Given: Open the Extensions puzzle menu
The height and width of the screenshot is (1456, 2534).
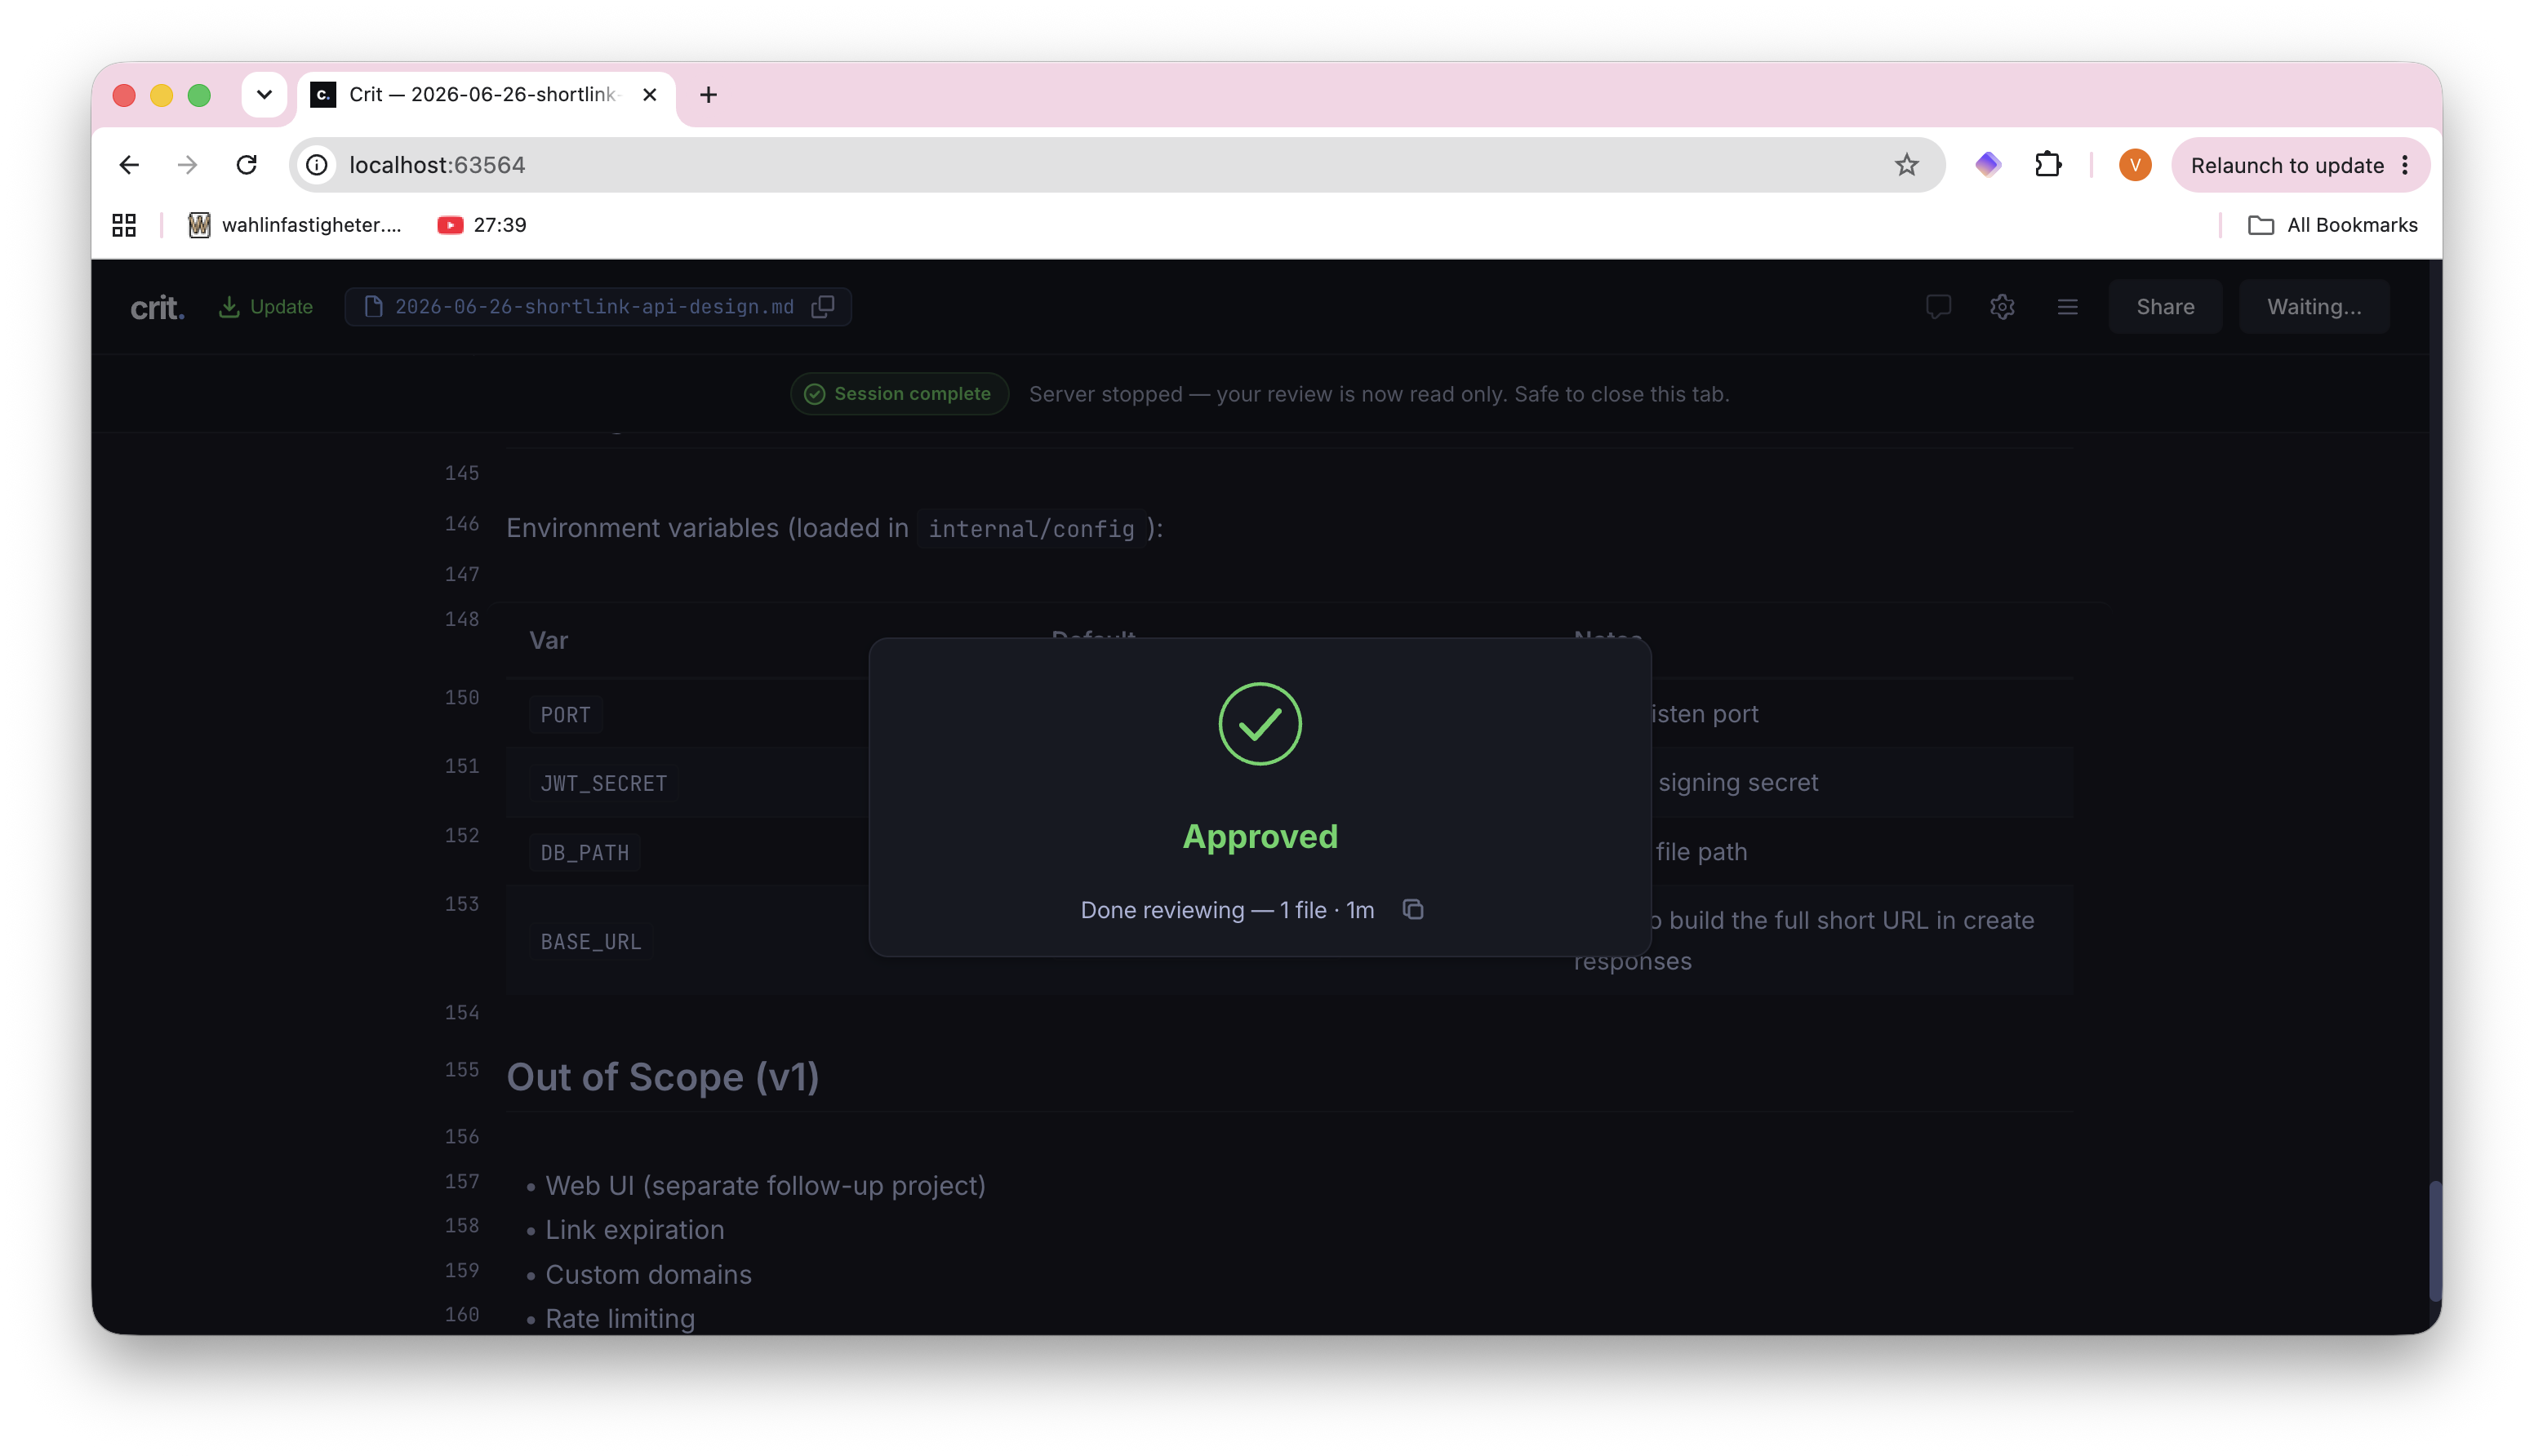Looking at the screenshot, I should point(2049,165).
